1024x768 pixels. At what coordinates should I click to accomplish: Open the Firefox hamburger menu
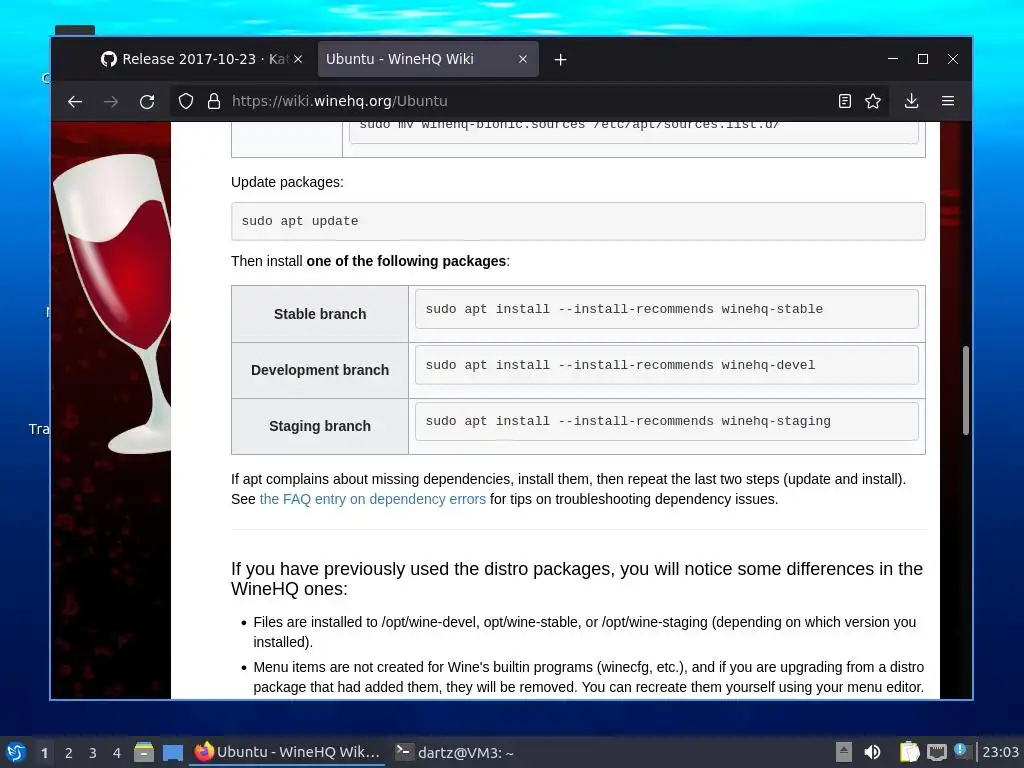click(x=948, y=101)
